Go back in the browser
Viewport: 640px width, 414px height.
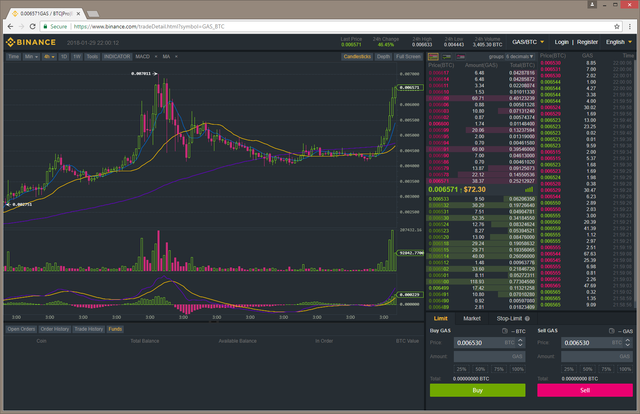pos(10,27)
